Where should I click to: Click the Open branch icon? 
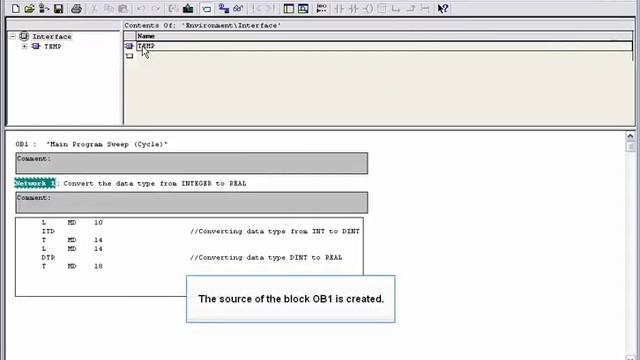[x=396, y=9]
